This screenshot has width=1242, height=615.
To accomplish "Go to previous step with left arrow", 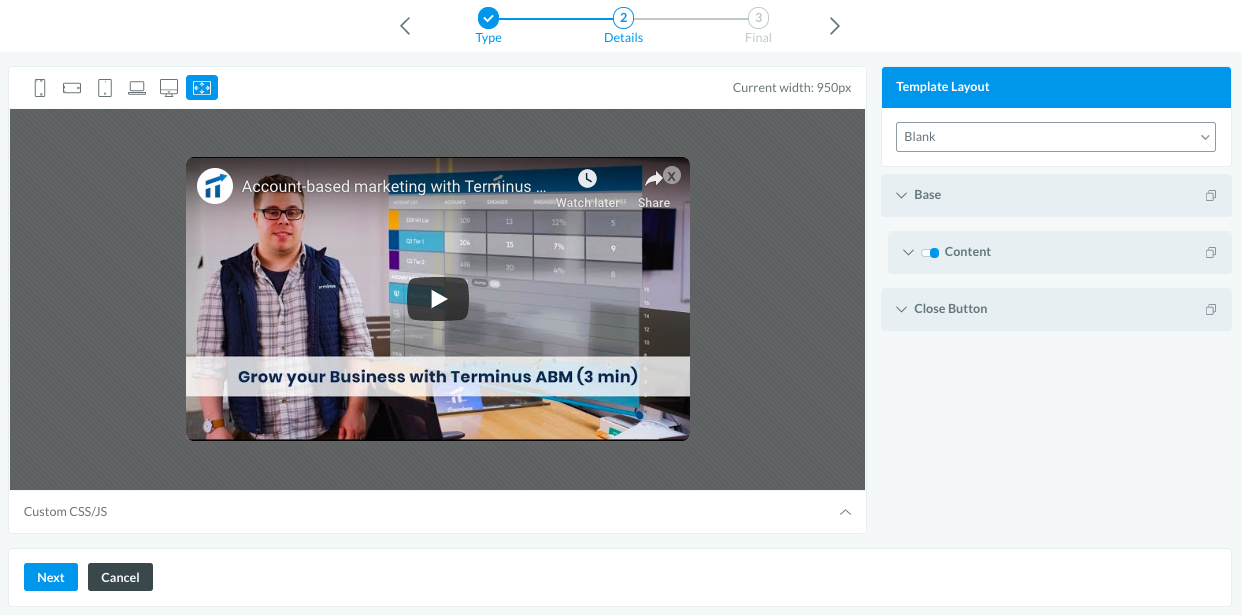I will 405,26.
